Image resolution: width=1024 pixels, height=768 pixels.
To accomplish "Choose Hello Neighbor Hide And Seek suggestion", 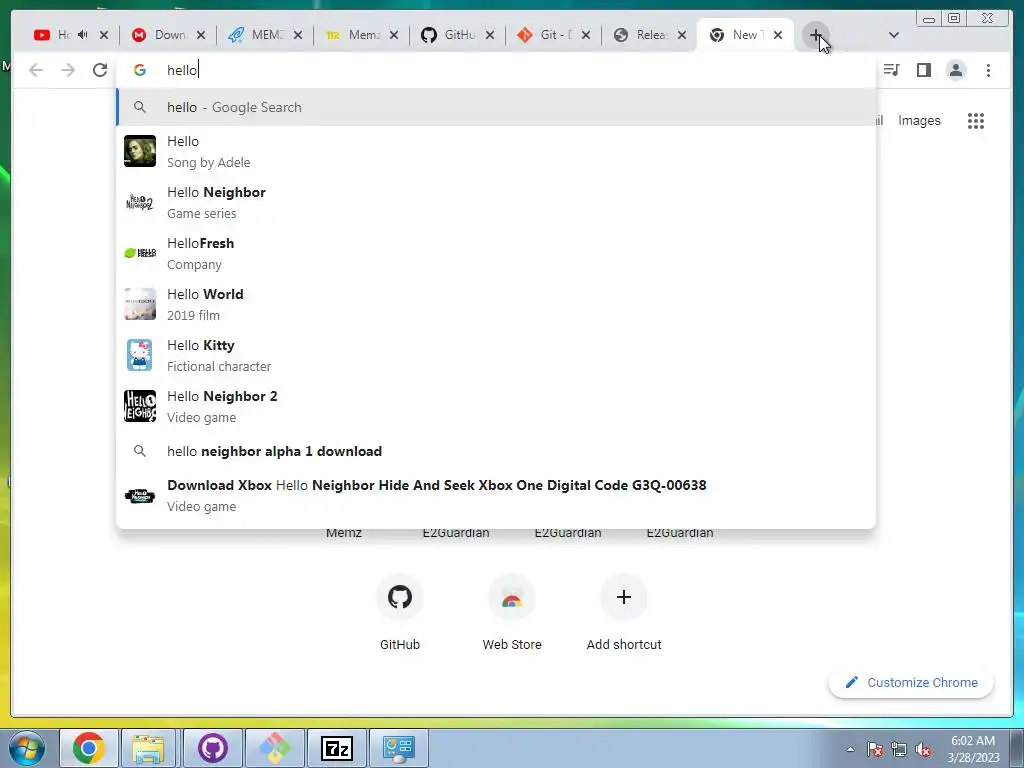I will pos(496,495).
